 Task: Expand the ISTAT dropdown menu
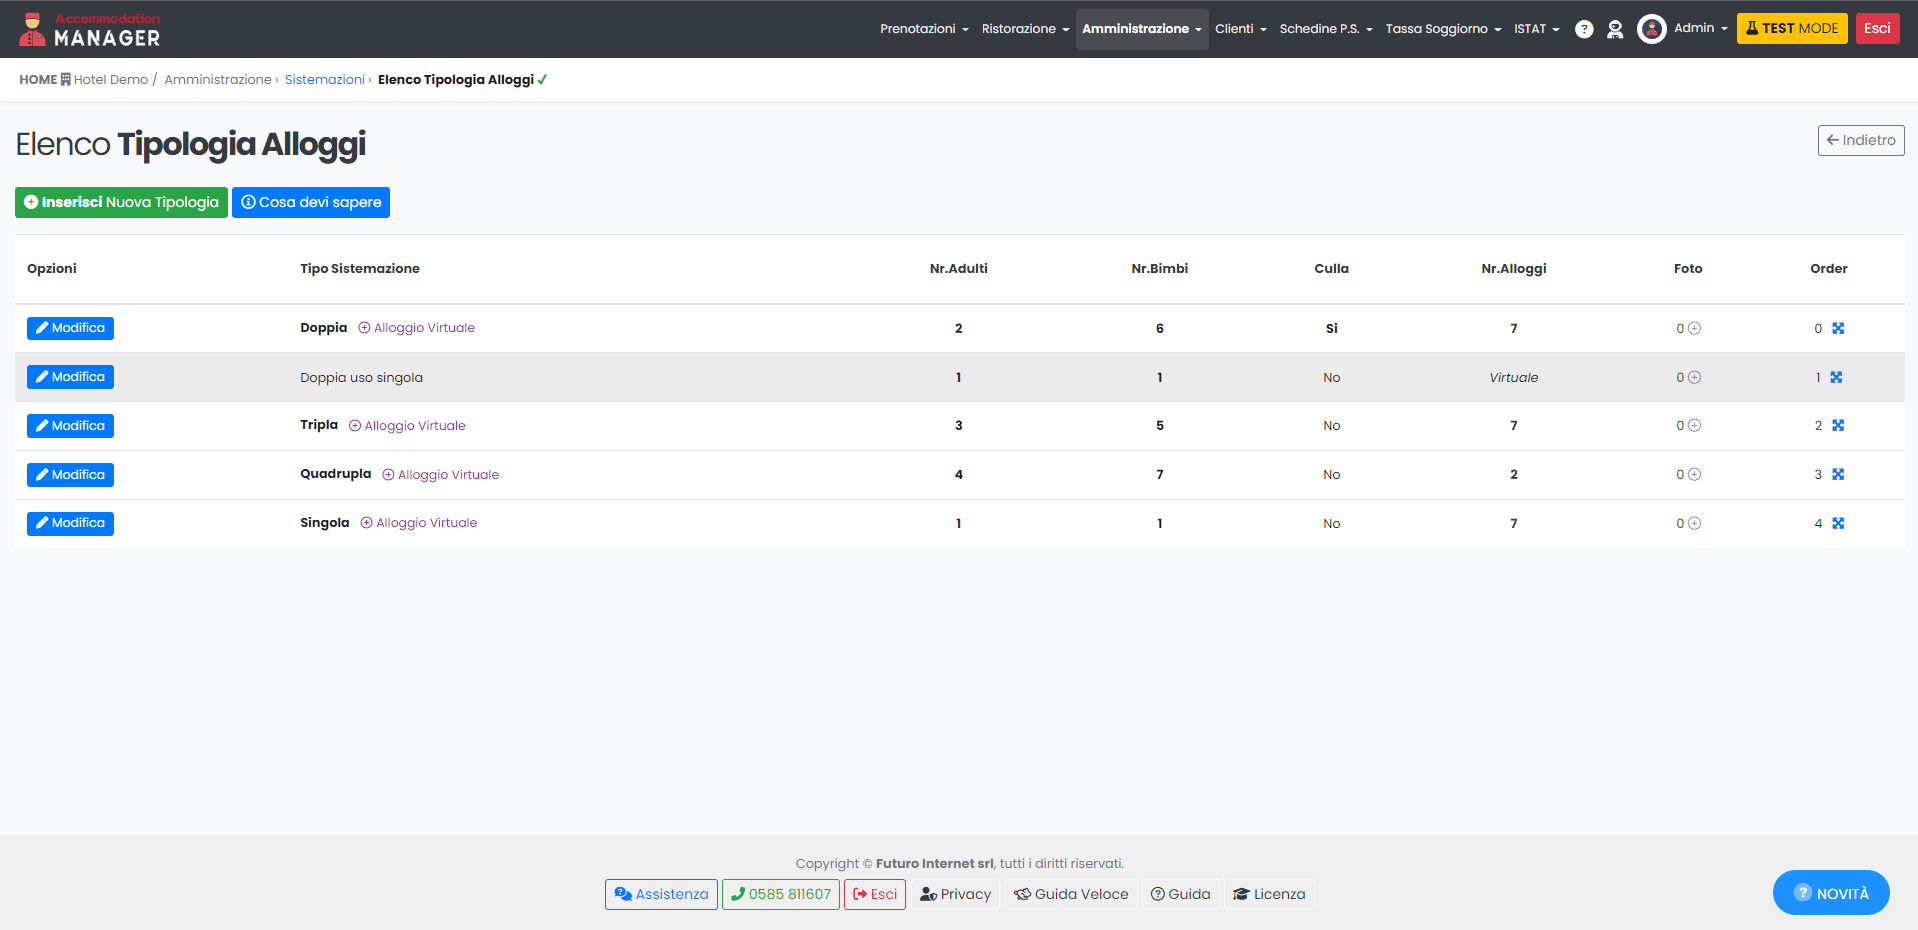1536,29
